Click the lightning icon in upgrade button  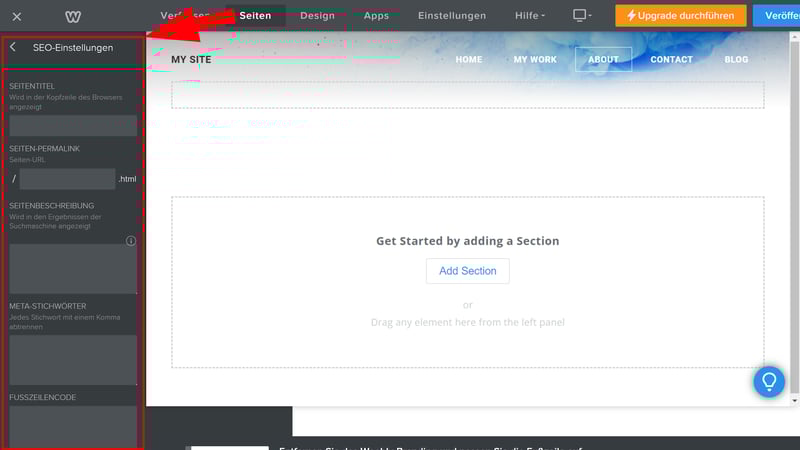coord(631,16)
